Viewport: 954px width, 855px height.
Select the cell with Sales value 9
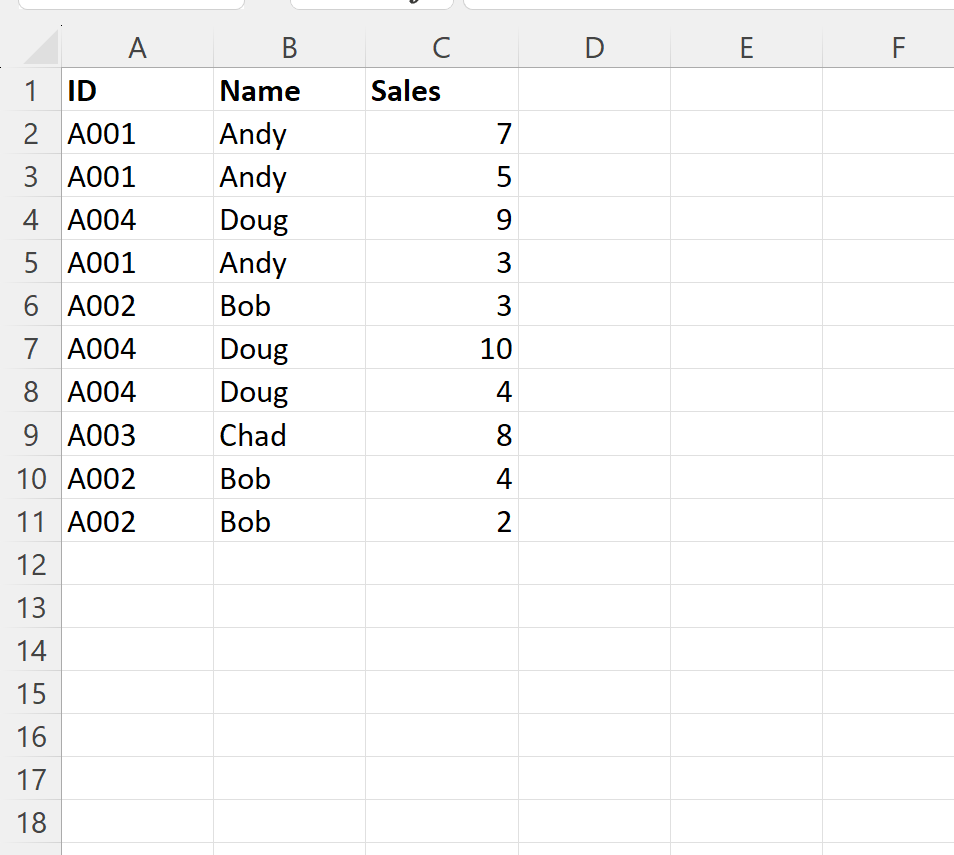(442, 218)
